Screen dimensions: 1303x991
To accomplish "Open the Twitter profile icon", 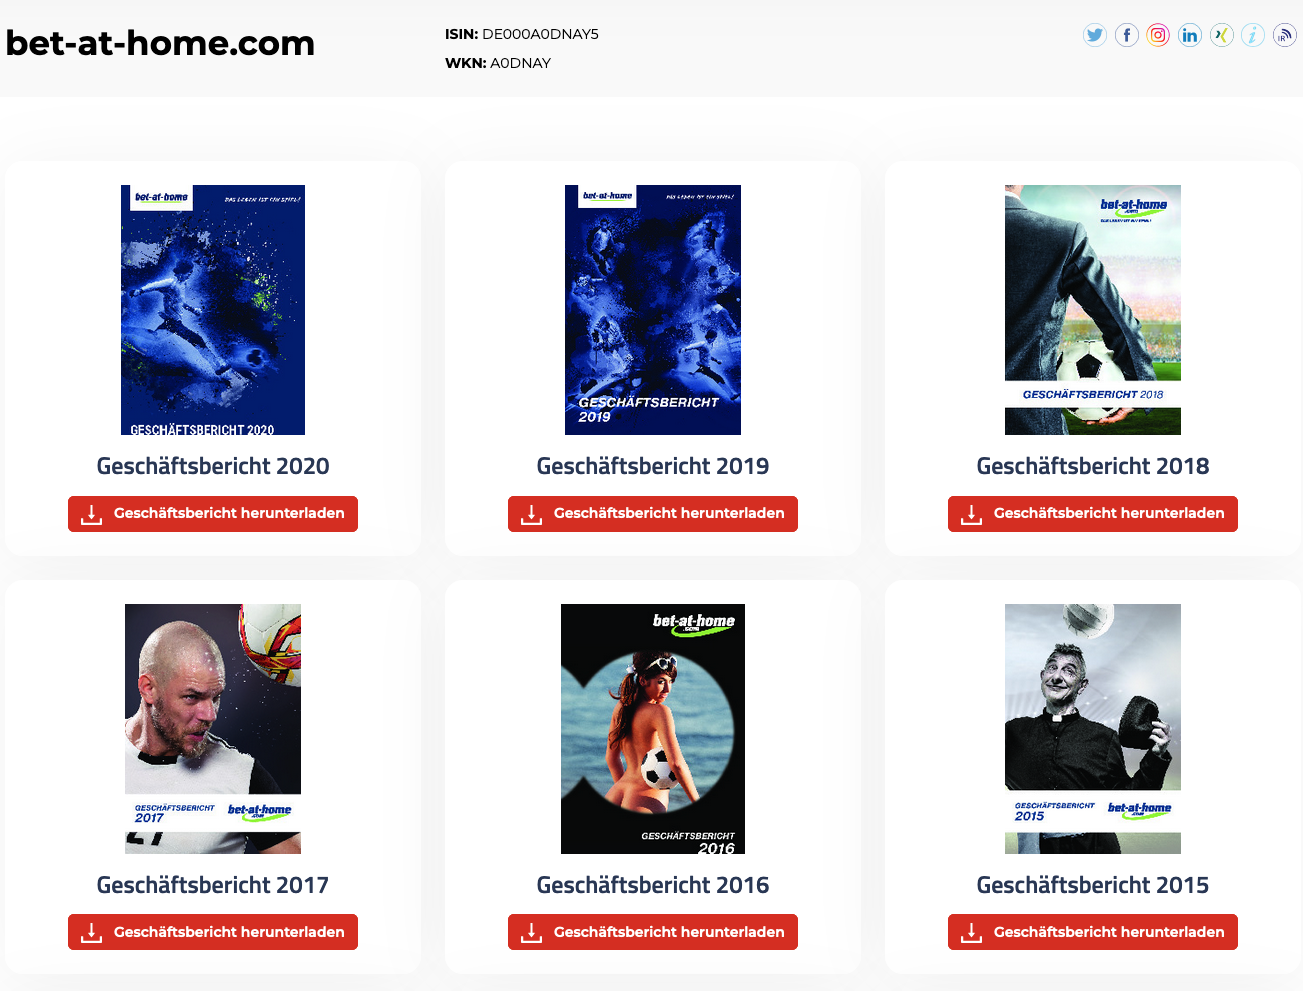I will click(x=1095, y=36).
